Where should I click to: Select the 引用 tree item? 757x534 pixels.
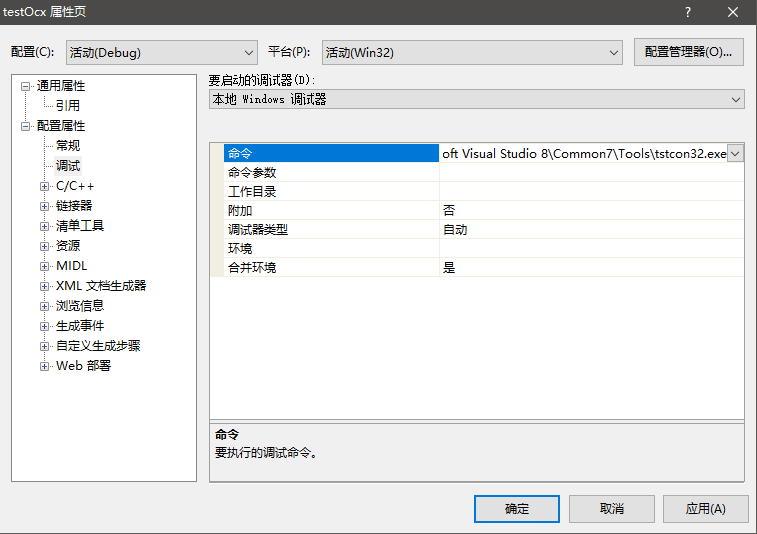(x=68, y=105)
